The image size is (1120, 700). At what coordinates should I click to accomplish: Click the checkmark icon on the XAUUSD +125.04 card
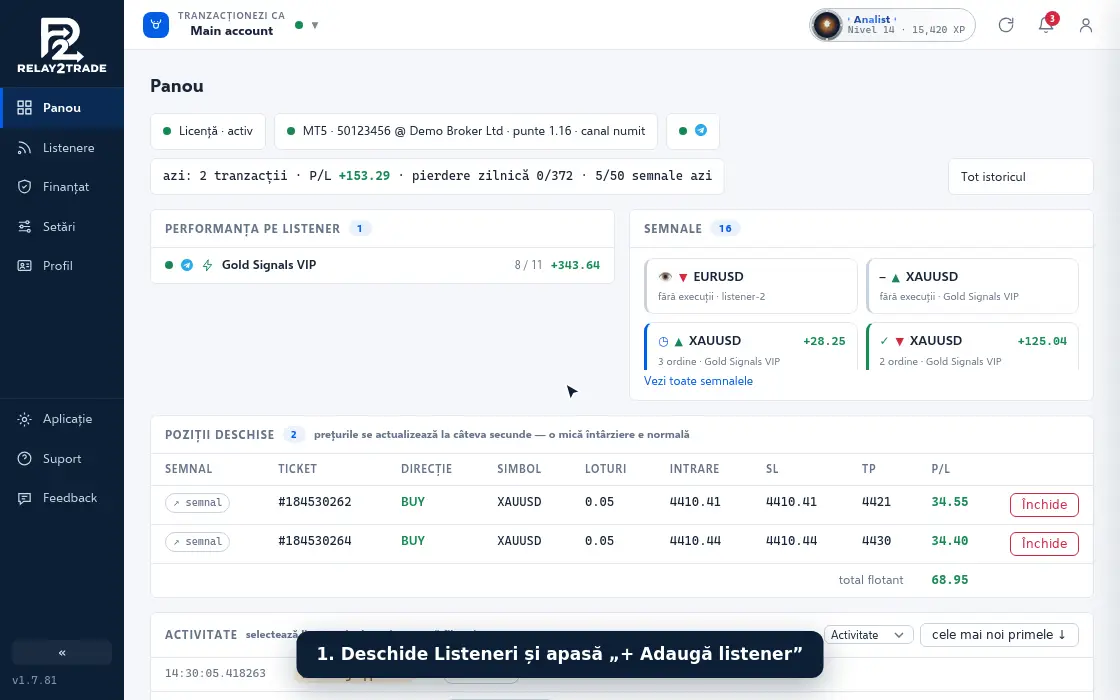click(x=884, y=341)
